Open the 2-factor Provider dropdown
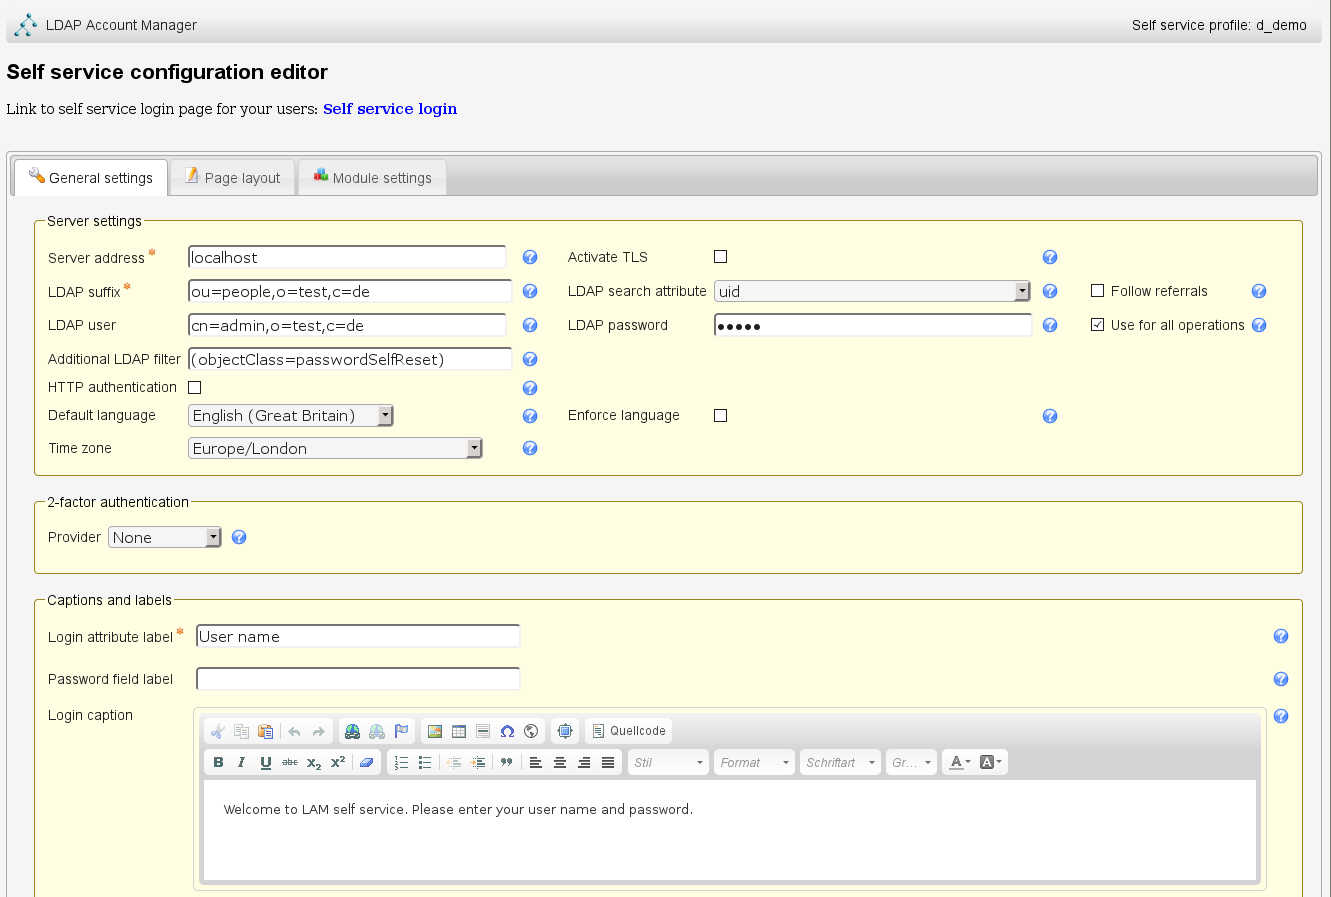Image resolution: width=1331 pixels, height=897 pixels. [164, 538]
